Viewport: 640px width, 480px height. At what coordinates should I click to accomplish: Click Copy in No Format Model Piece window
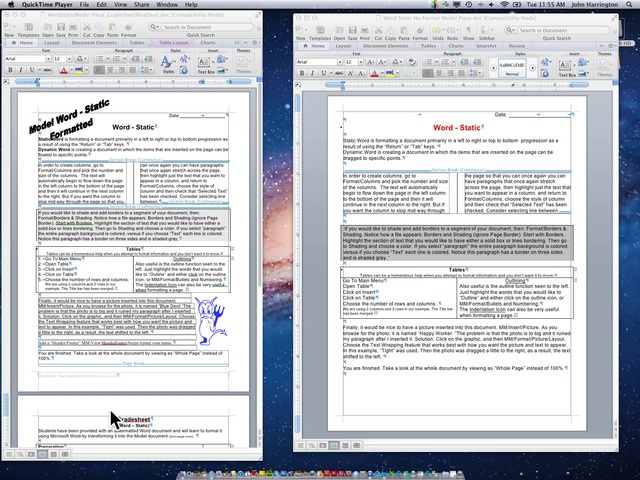click(391, 30)
